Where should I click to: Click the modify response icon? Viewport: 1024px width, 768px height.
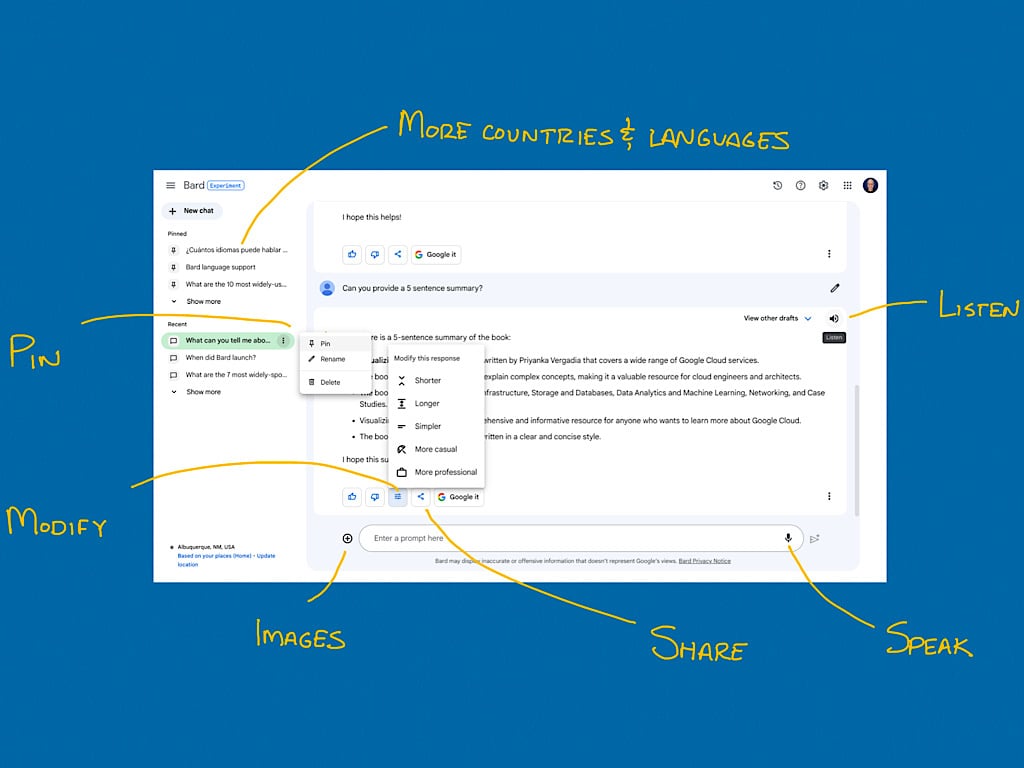coord(398,497)
